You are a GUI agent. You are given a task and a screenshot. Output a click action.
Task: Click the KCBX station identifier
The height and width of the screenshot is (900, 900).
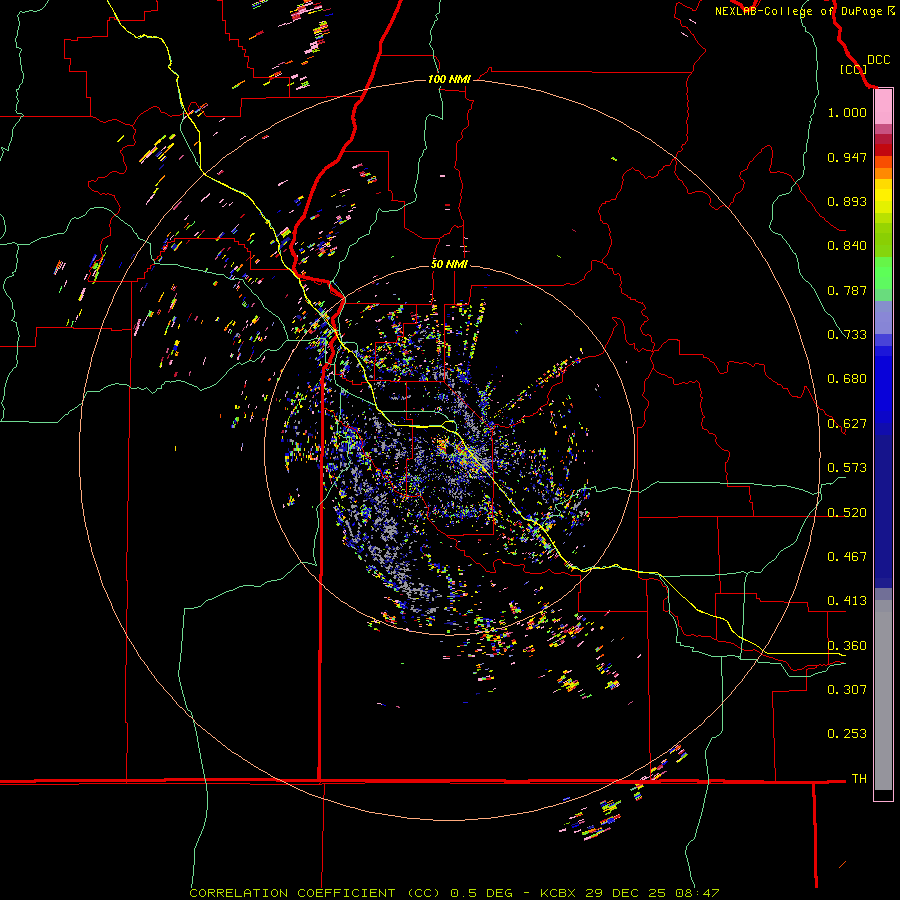558,893
